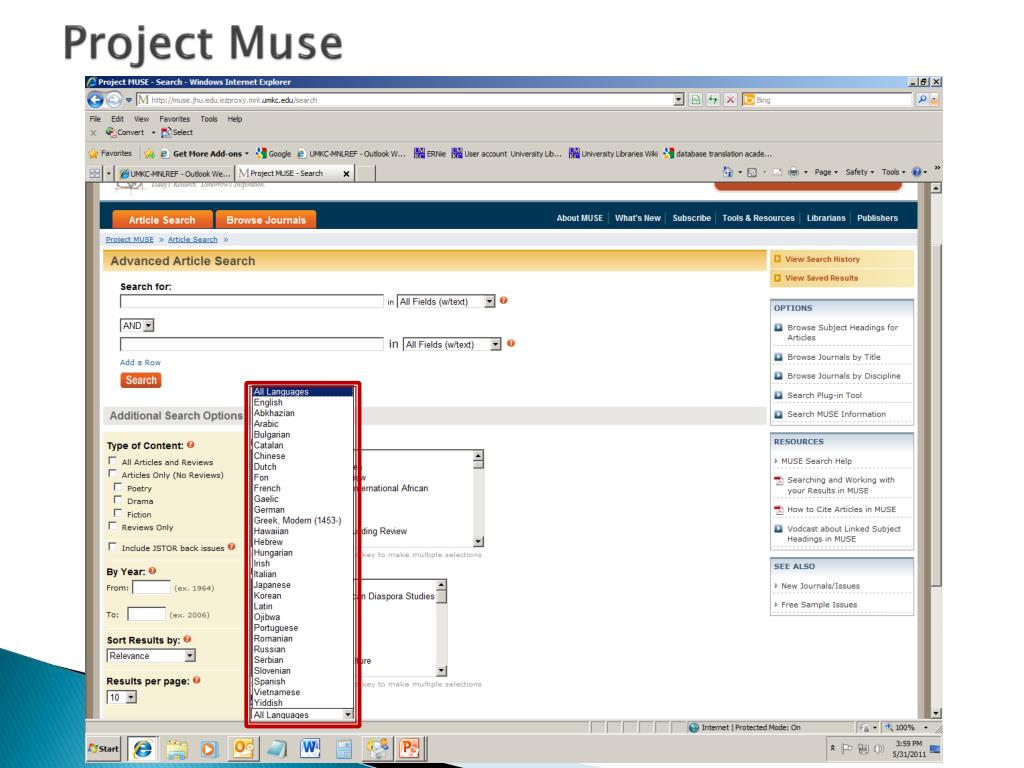1024x768 pixels.
Task: Check the Fiction checkbox
Action: pos(118,513)
